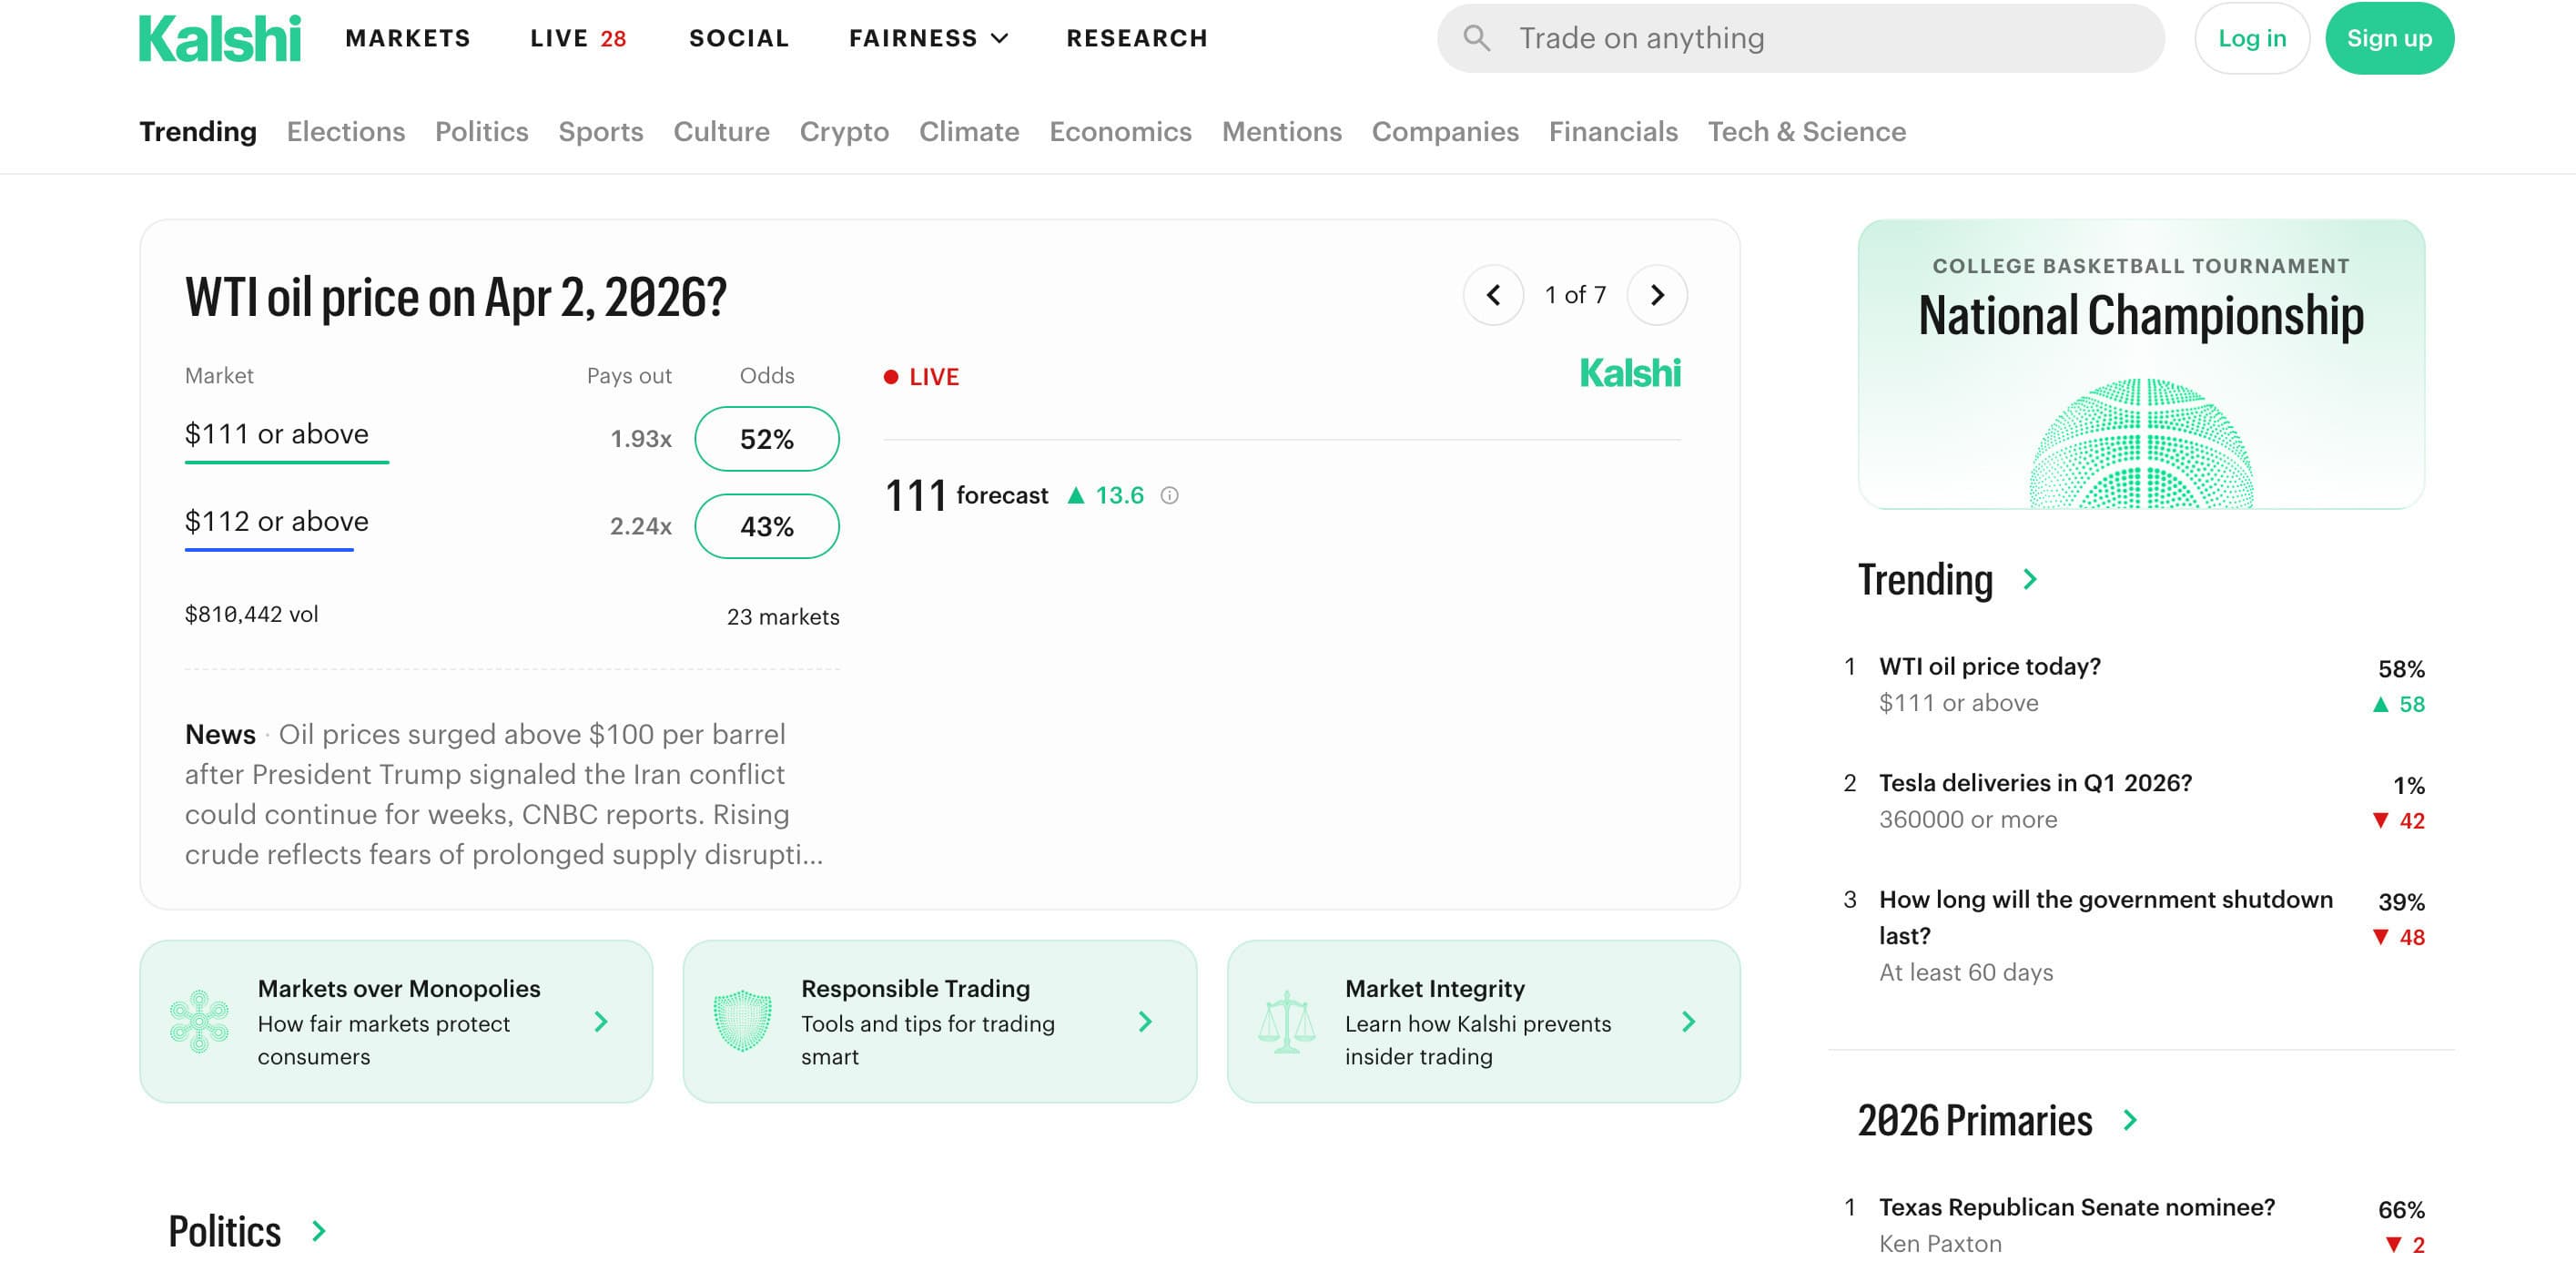This screenshot has width=2576, height=1282.
Task: Click the search magnifier icon
Action: click(1476, 38)
